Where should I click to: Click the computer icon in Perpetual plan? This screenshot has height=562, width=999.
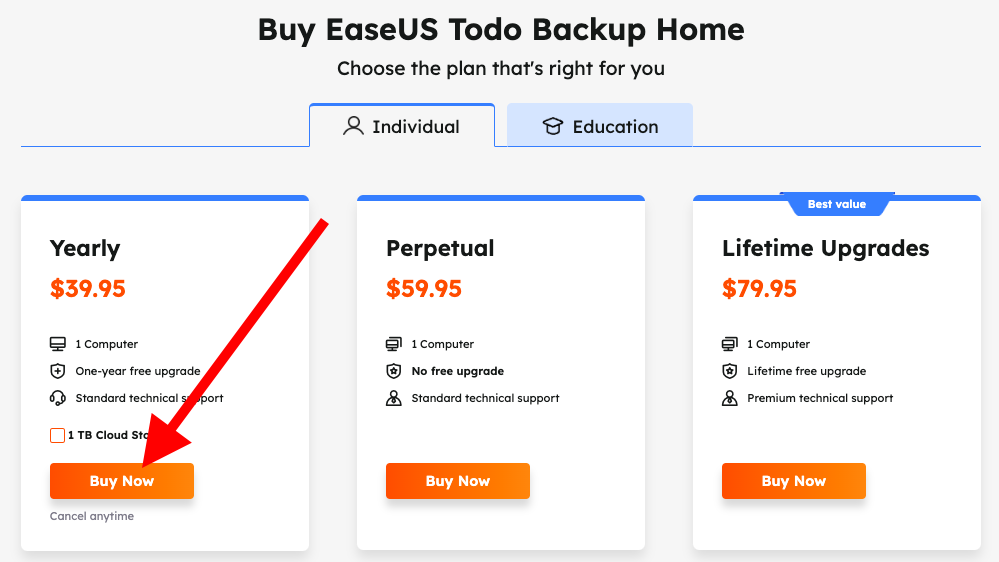click(x=394, y=344)
